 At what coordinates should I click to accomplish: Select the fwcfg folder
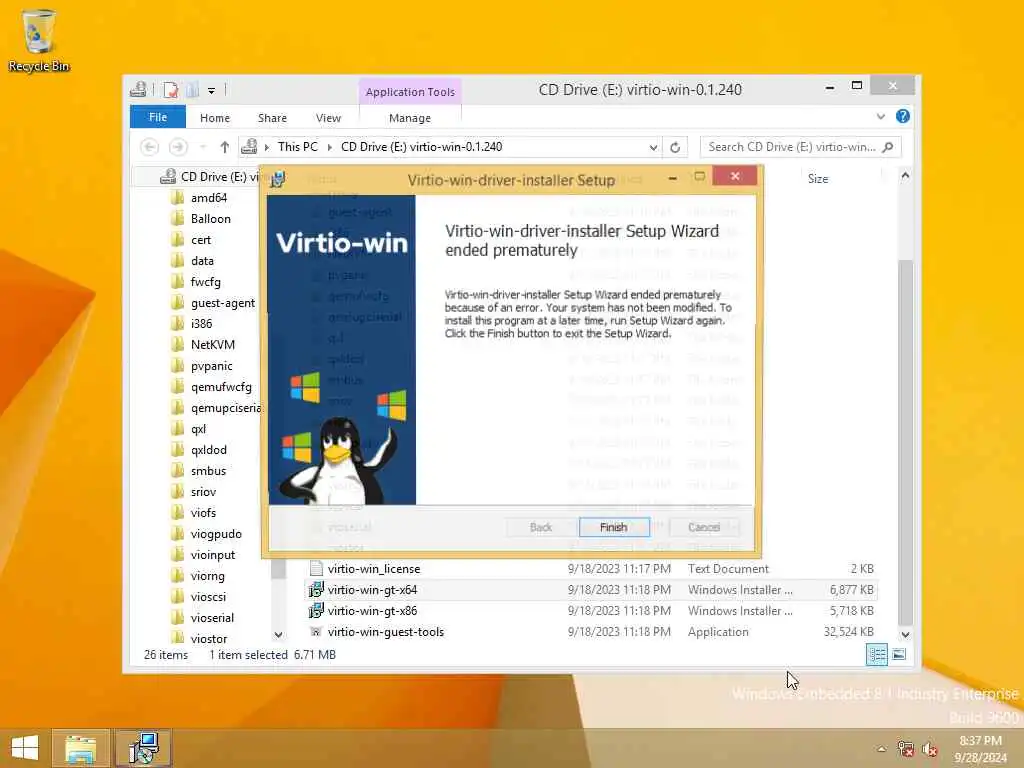pos(206,281)
